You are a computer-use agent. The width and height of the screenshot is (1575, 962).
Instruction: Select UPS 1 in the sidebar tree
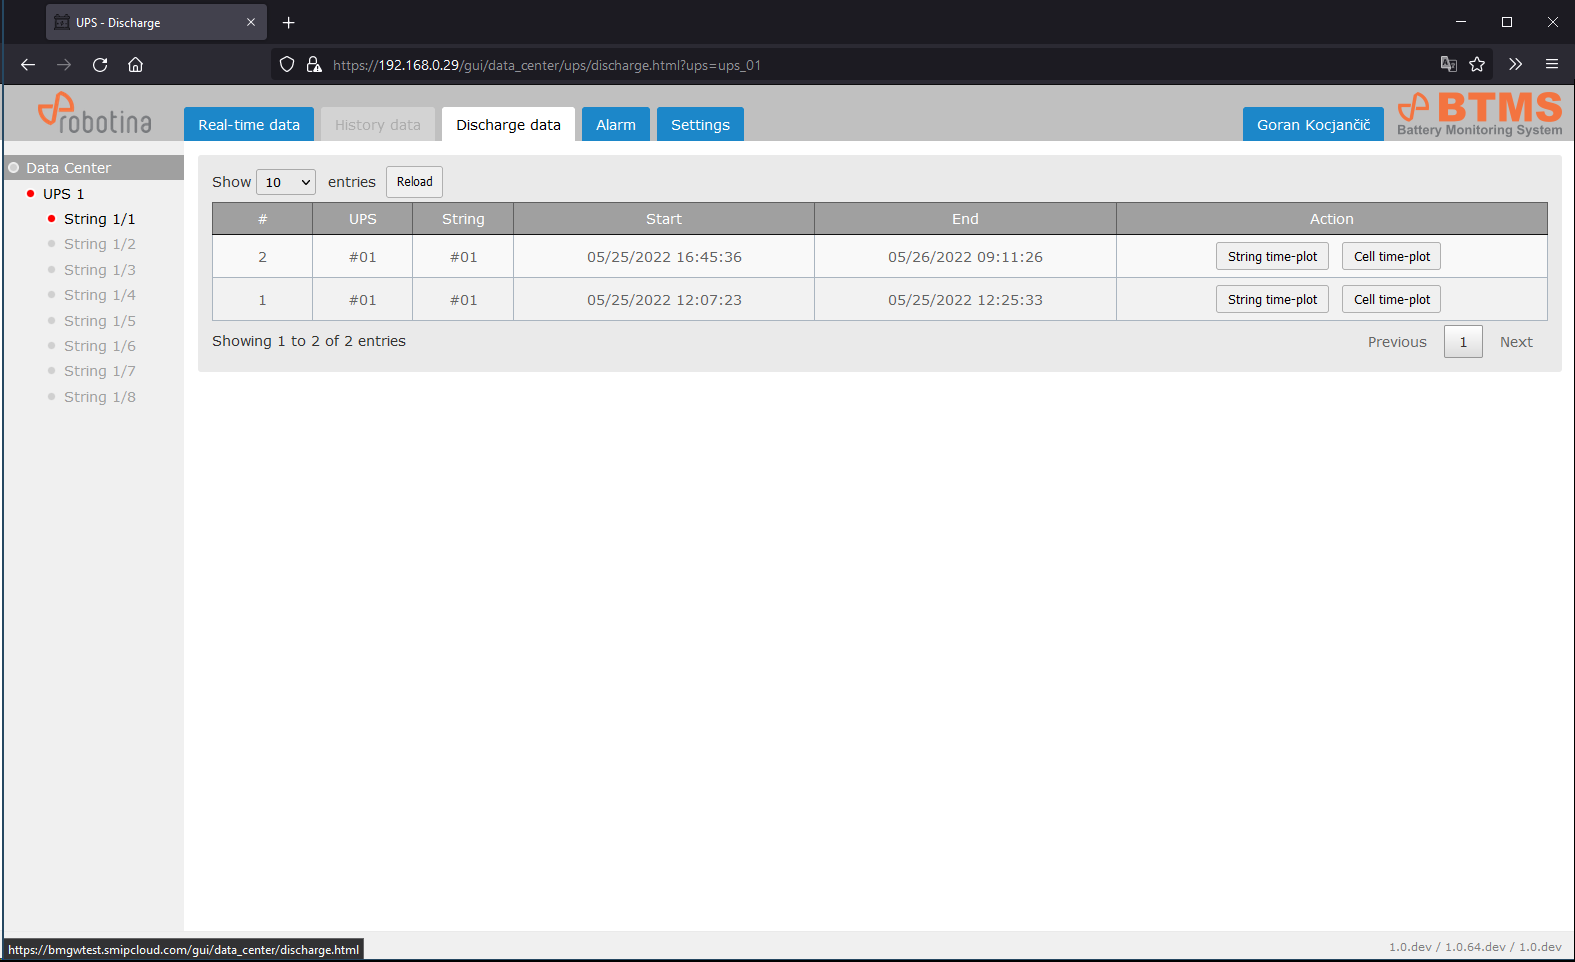point(63,194)
